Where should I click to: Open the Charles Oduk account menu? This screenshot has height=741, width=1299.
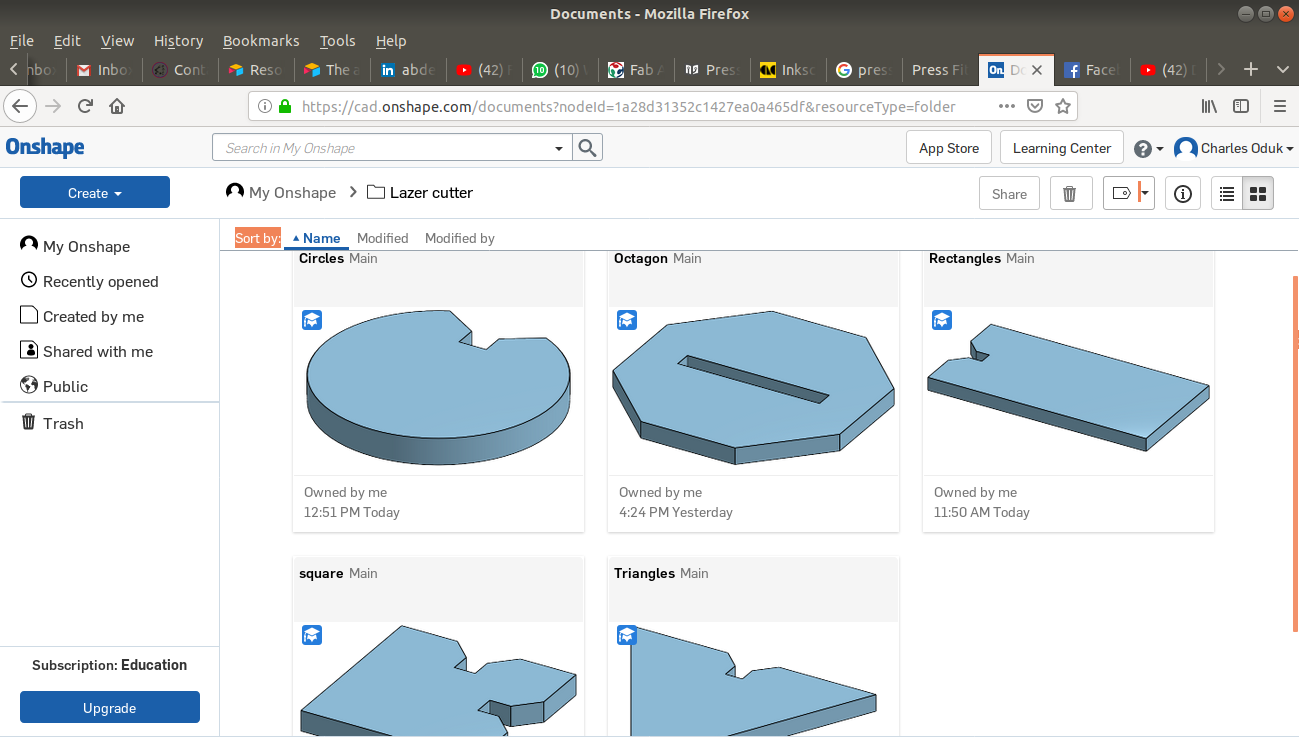[x=1234, y=148]
